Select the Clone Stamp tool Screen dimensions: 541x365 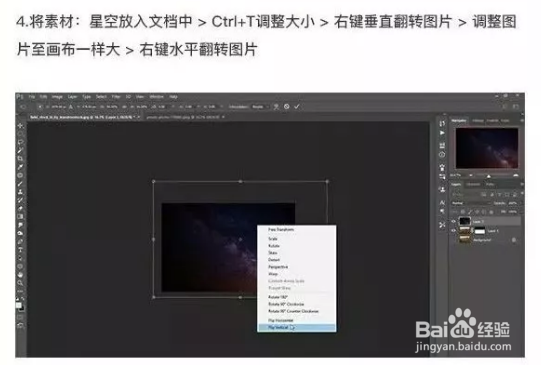[20, 192]
